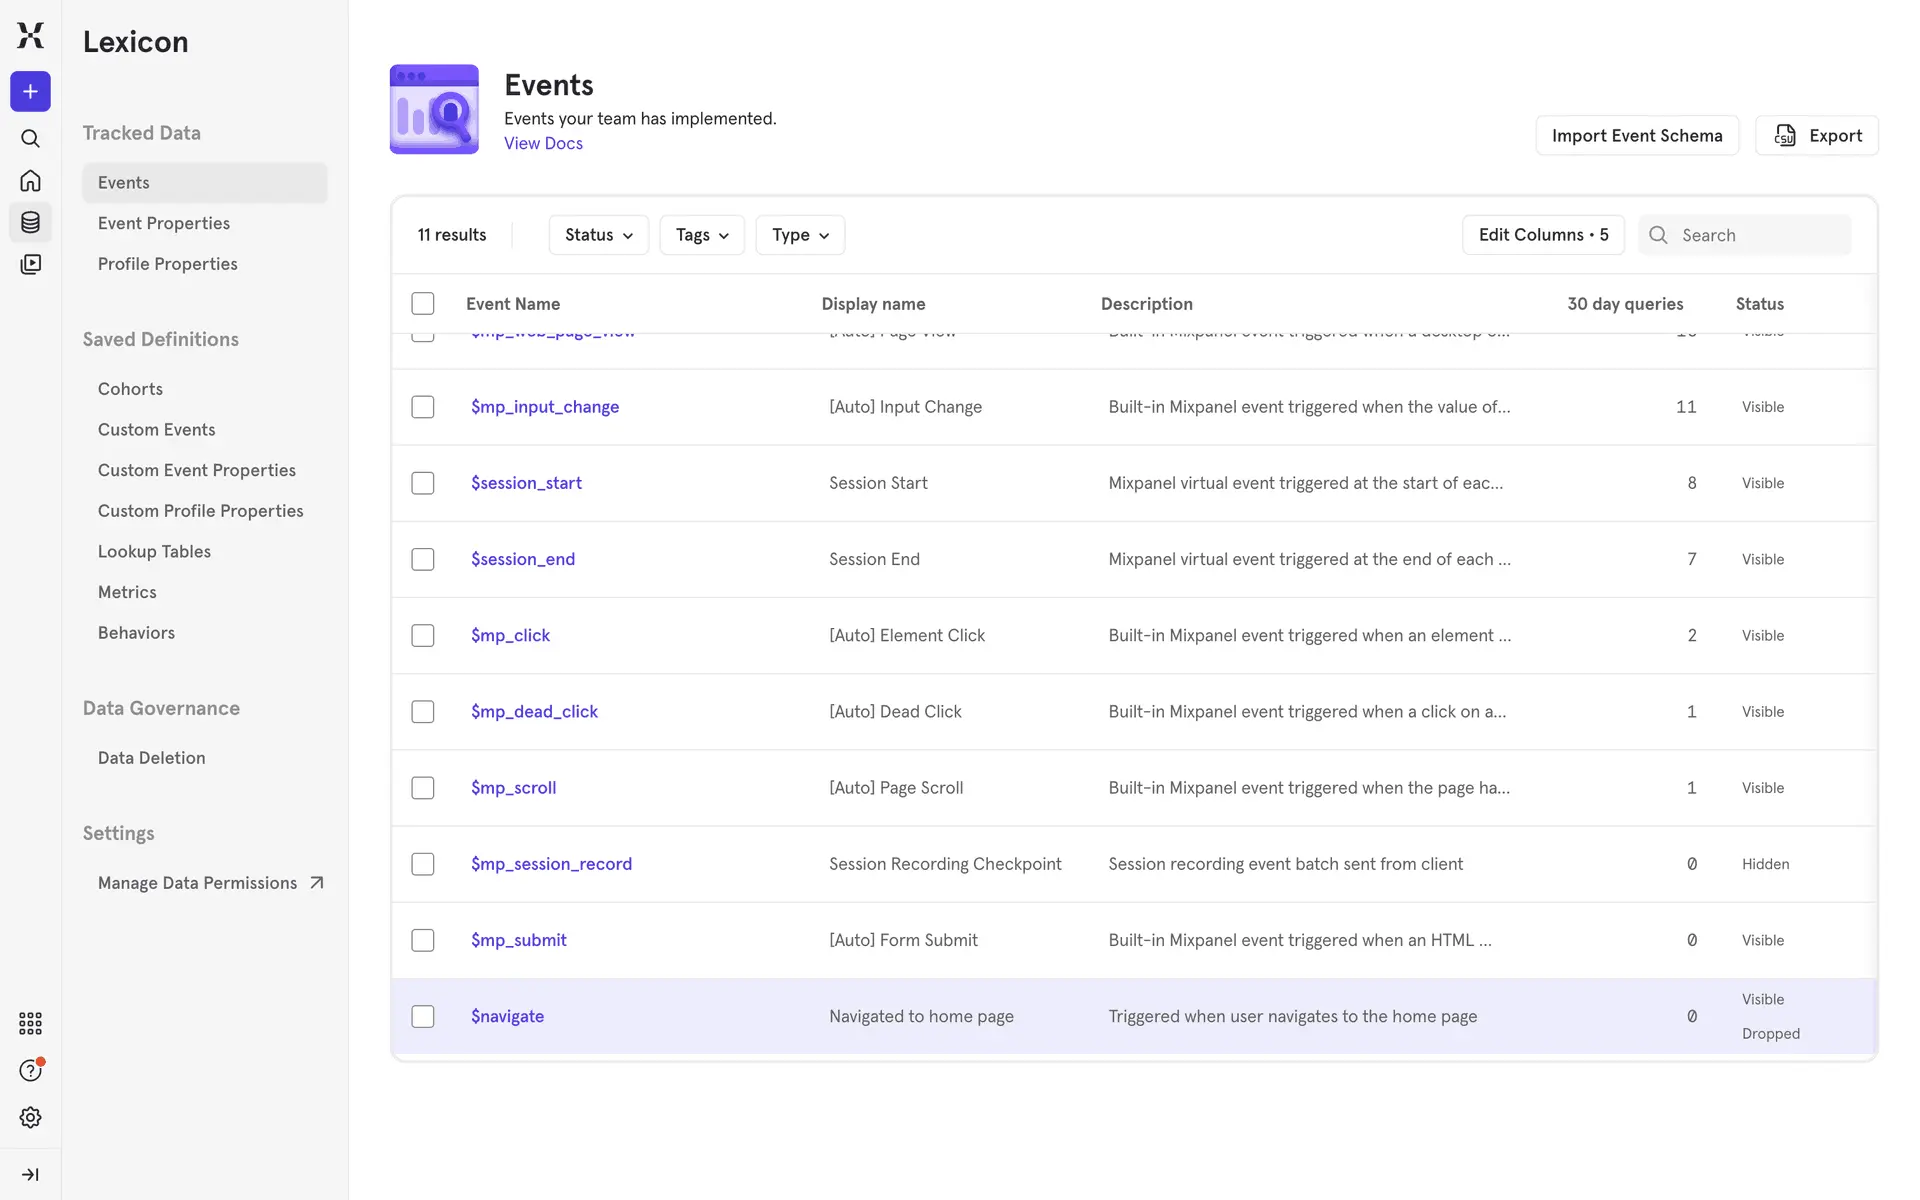Go to Event Properties section
Viewport: 1920px width, 1200px height.
[164, 223]
